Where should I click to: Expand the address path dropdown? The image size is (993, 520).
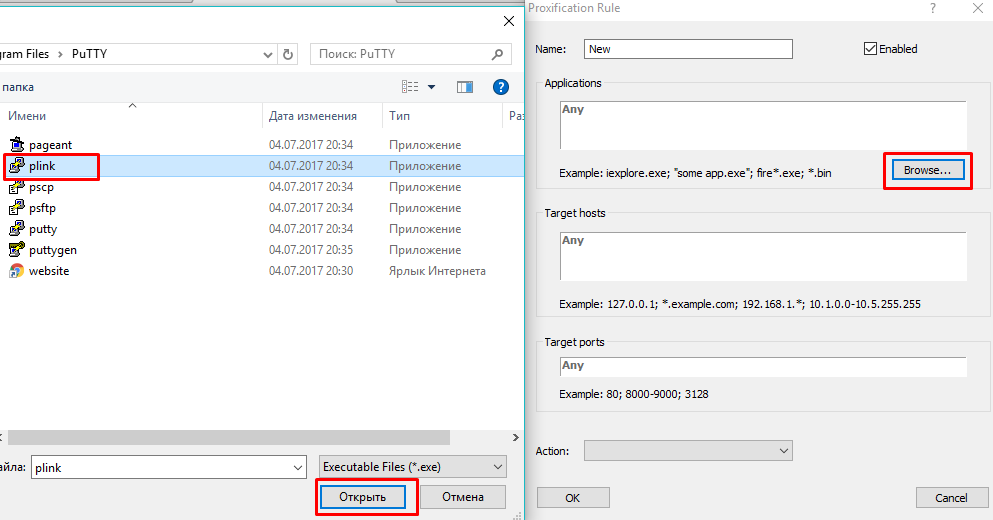pyautogui.click(x=268, y=54)
